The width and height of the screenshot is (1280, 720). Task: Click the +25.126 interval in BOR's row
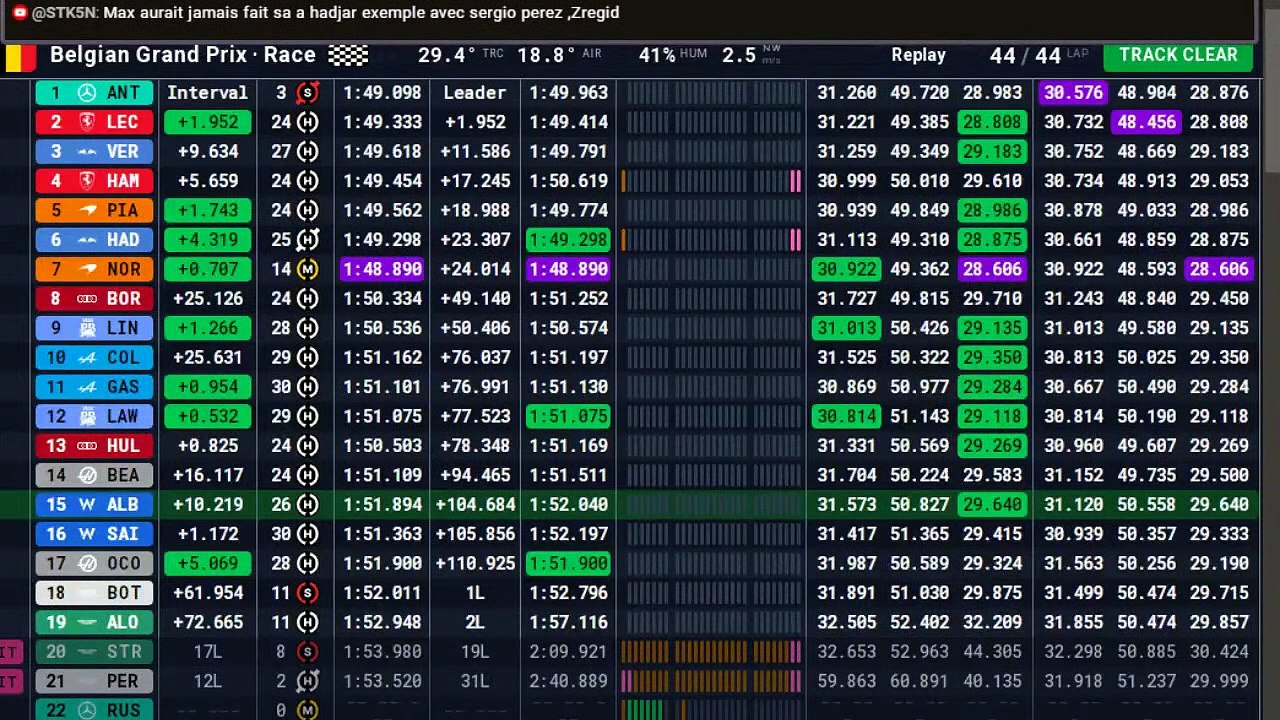tap(208, 299)
